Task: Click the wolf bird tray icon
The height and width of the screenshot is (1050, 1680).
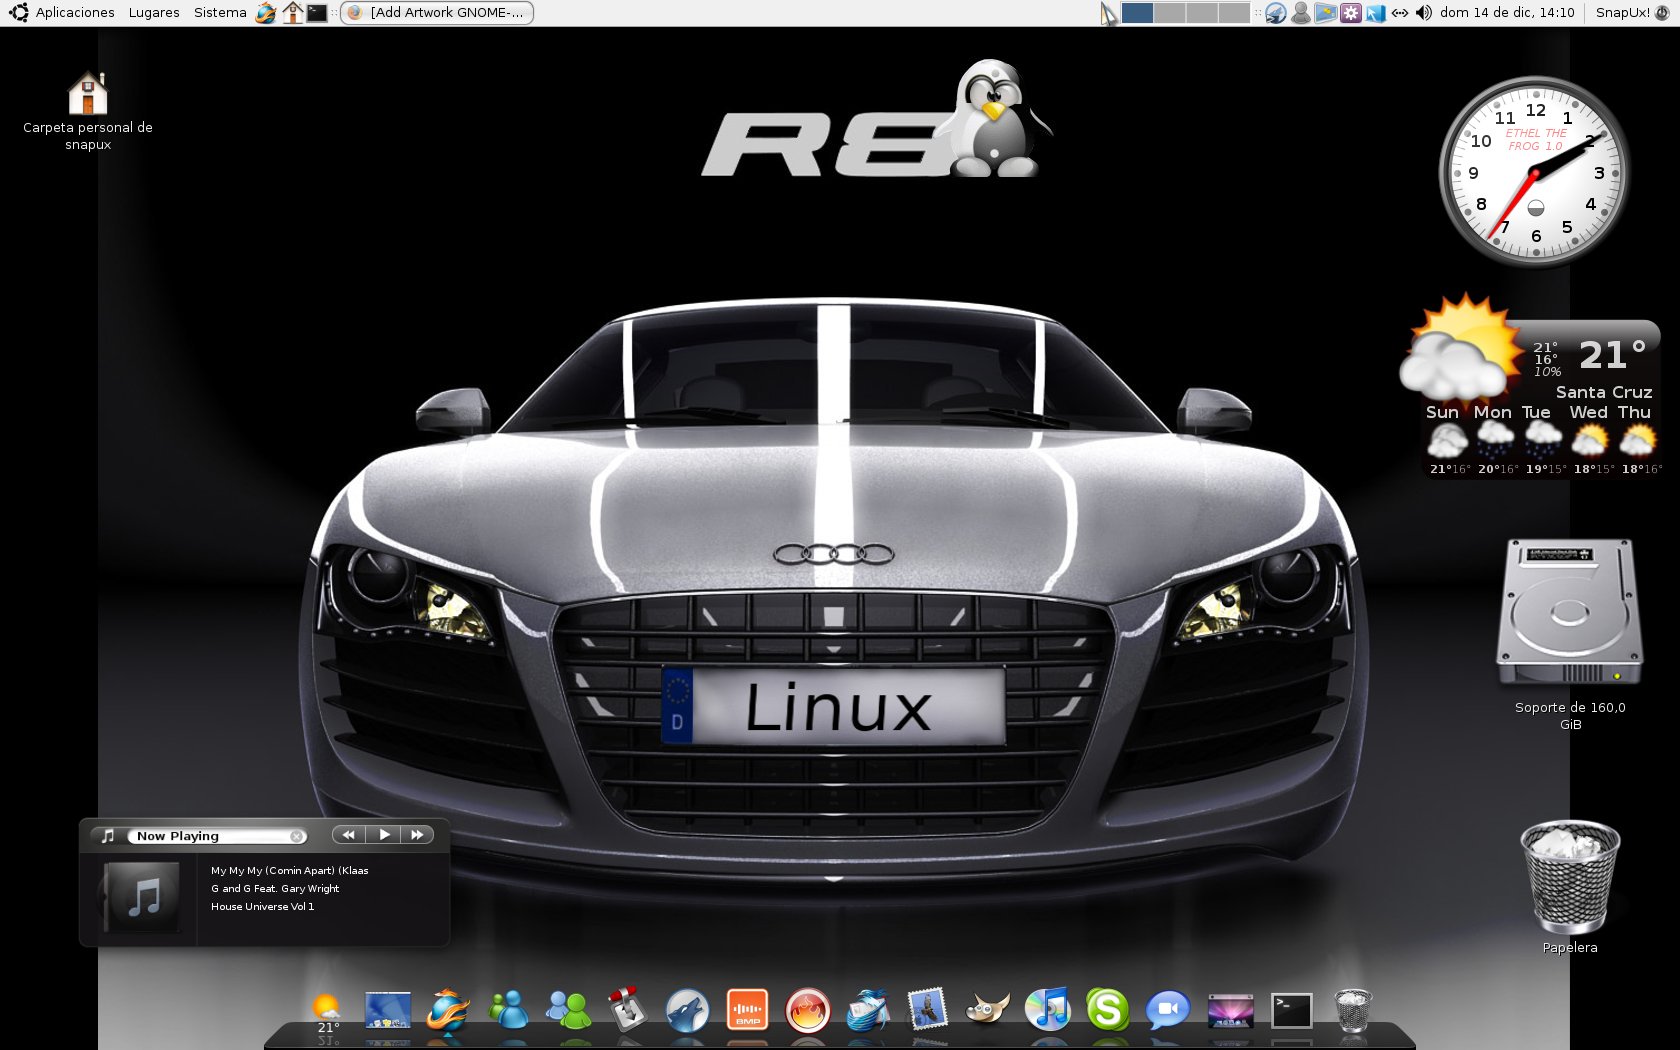Action: pyautogui.click(x=1276, y=13)
